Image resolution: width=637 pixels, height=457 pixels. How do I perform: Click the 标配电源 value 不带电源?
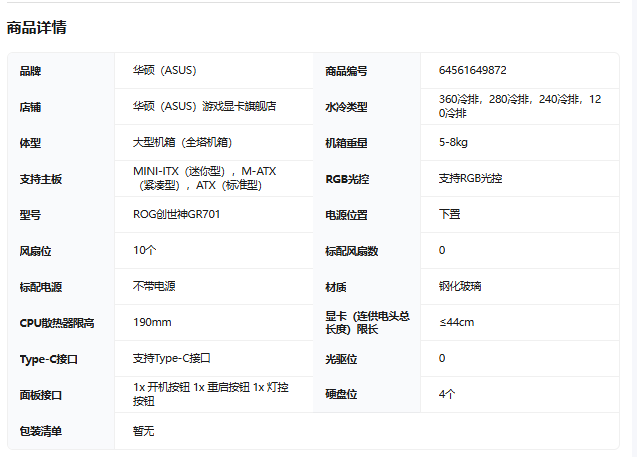click(x=154, y=286)
